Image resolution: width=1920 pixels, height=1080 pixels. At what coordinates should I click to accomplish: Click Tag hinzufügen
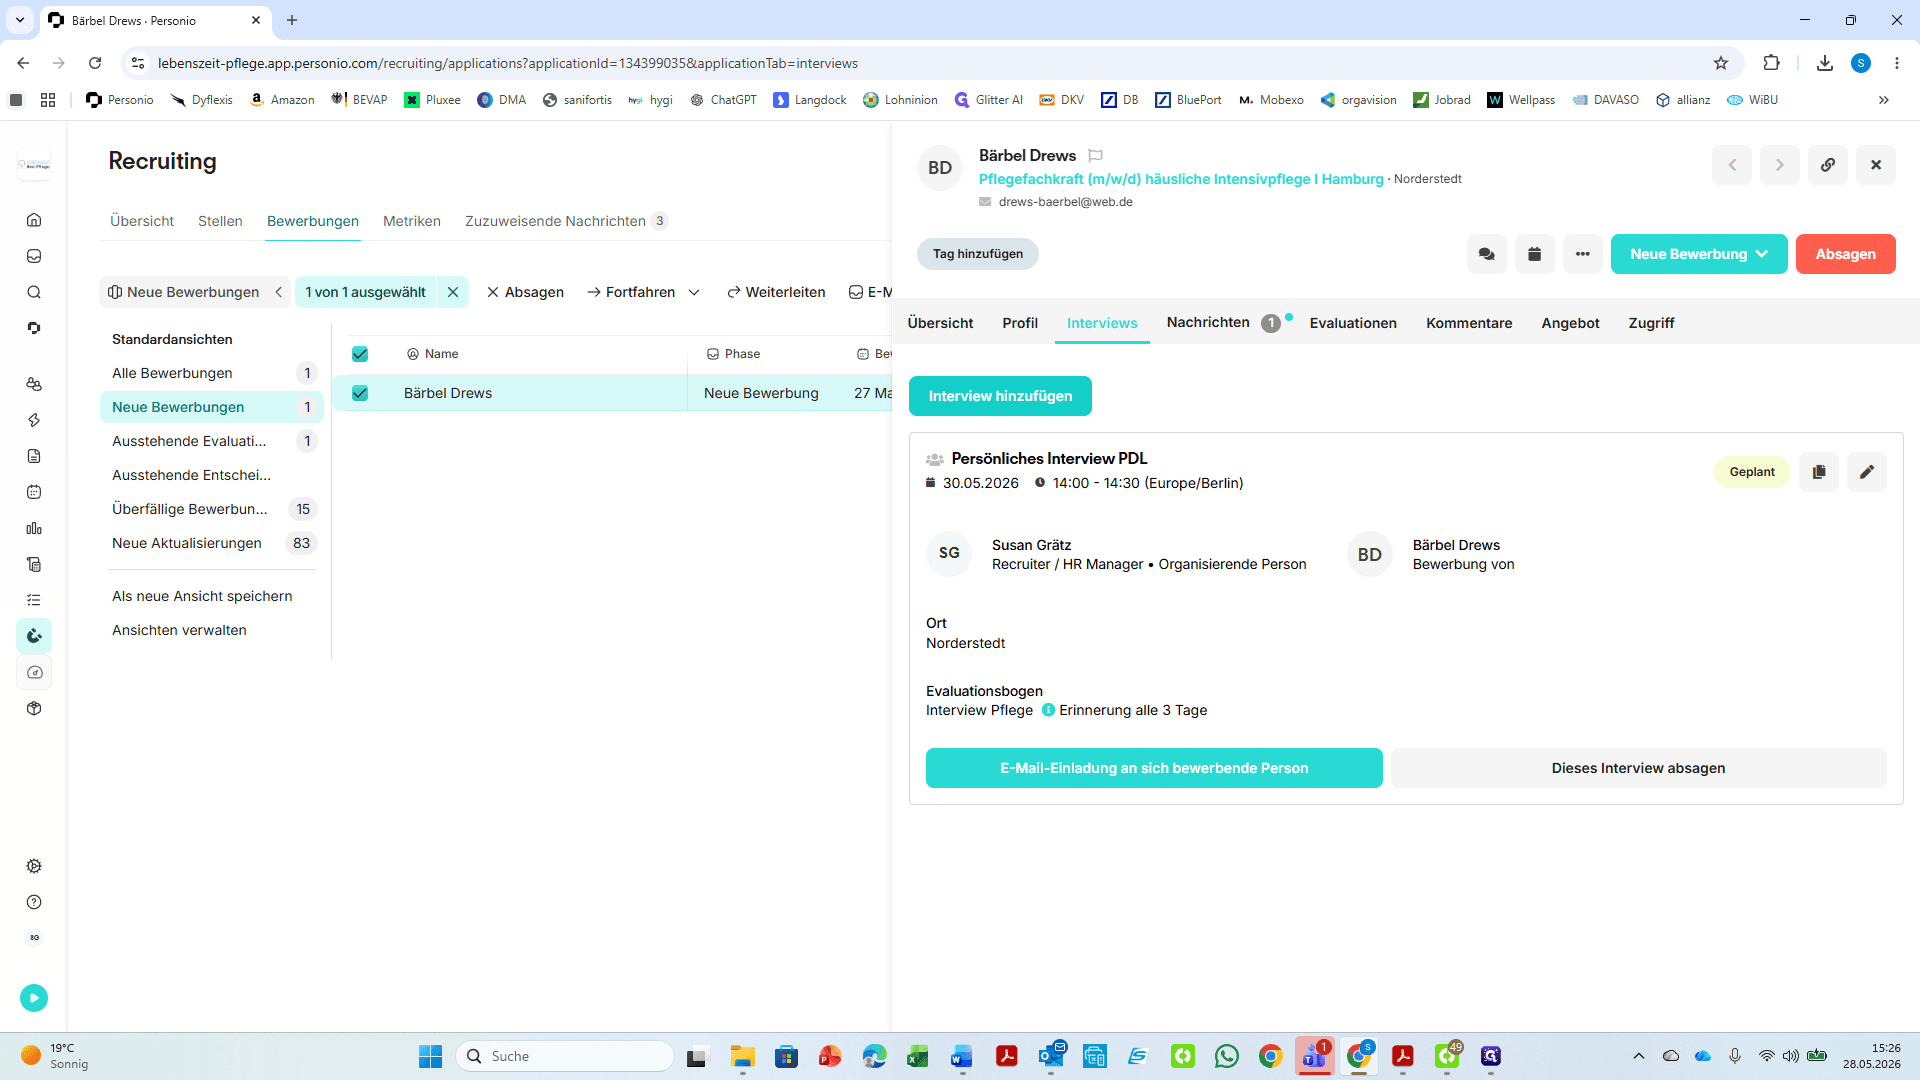(x=978, y=254)
